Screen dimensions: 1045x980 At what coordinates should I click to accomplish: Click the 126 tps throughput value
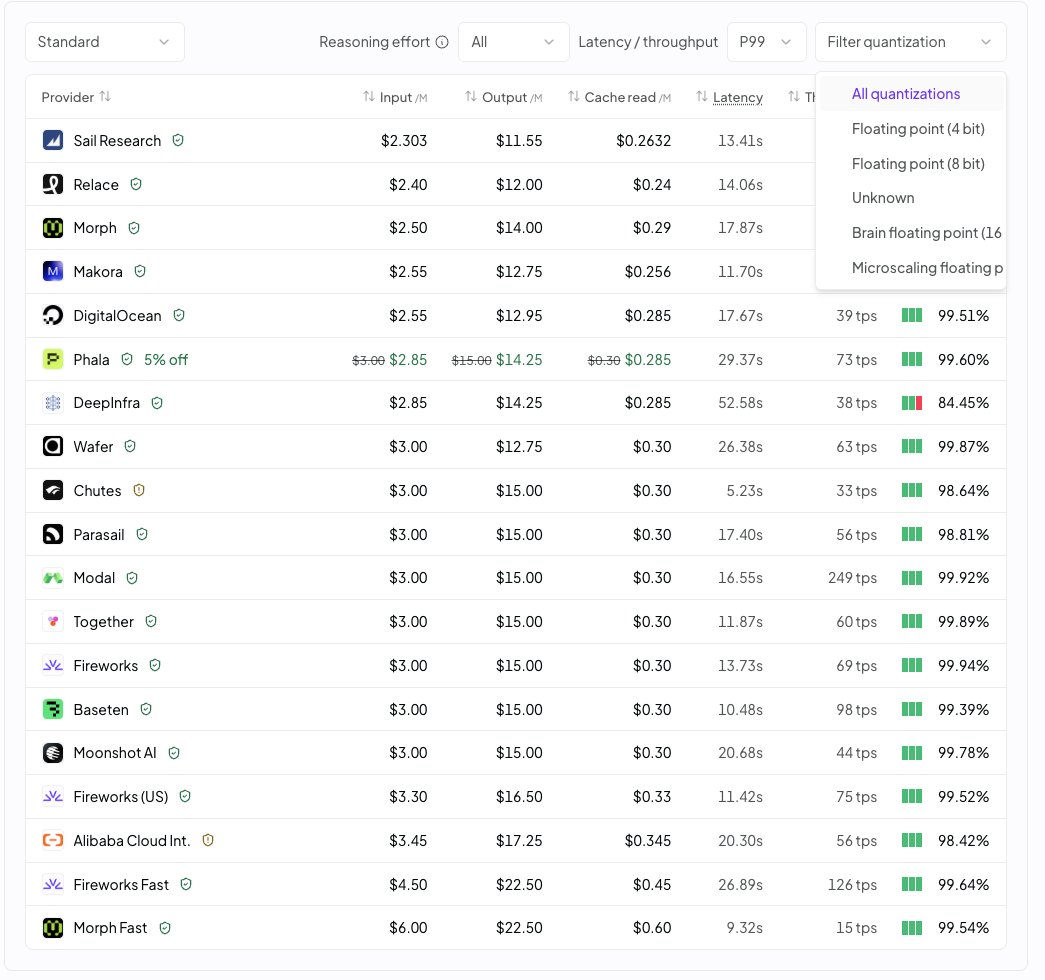click(852, 885)
